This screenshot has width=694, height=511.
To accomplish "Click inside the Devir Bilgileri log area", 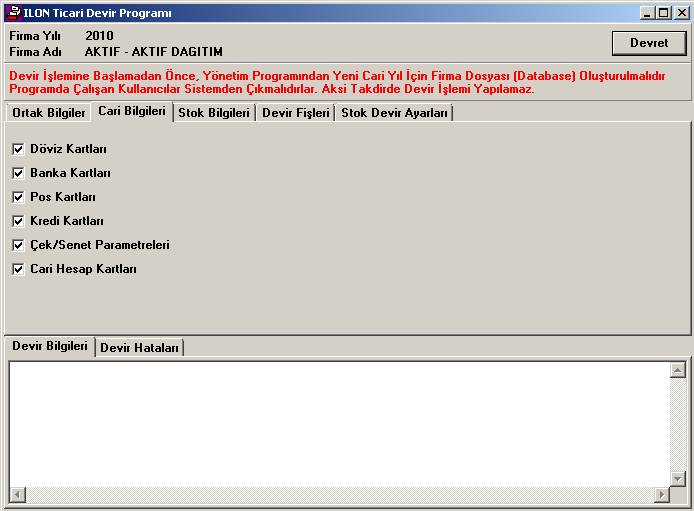I will pyautogui.click(x=339, y=424).
